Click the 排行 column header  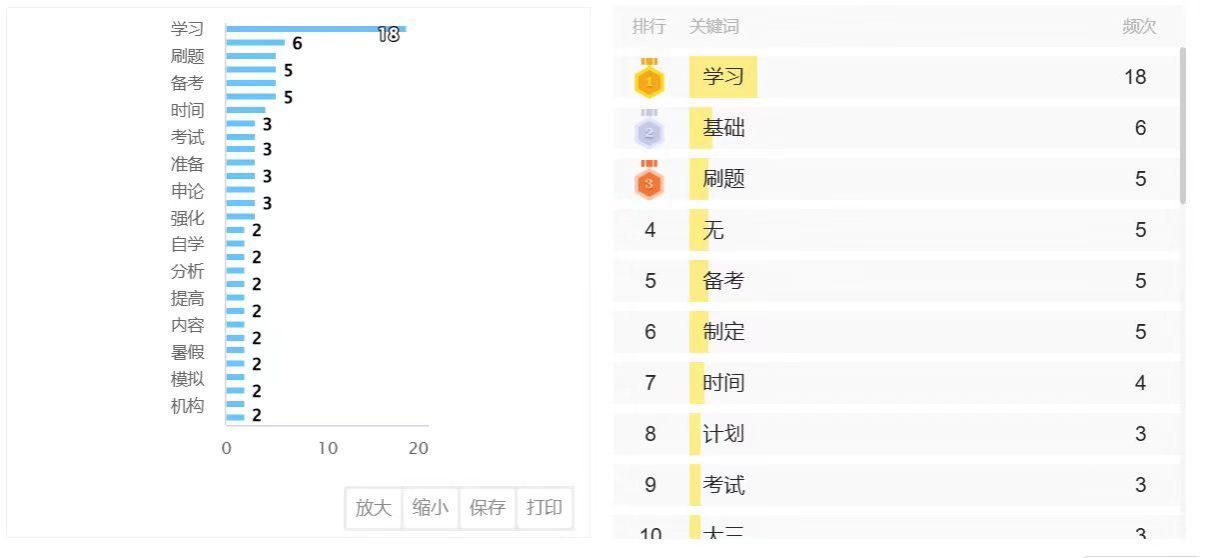649,27
